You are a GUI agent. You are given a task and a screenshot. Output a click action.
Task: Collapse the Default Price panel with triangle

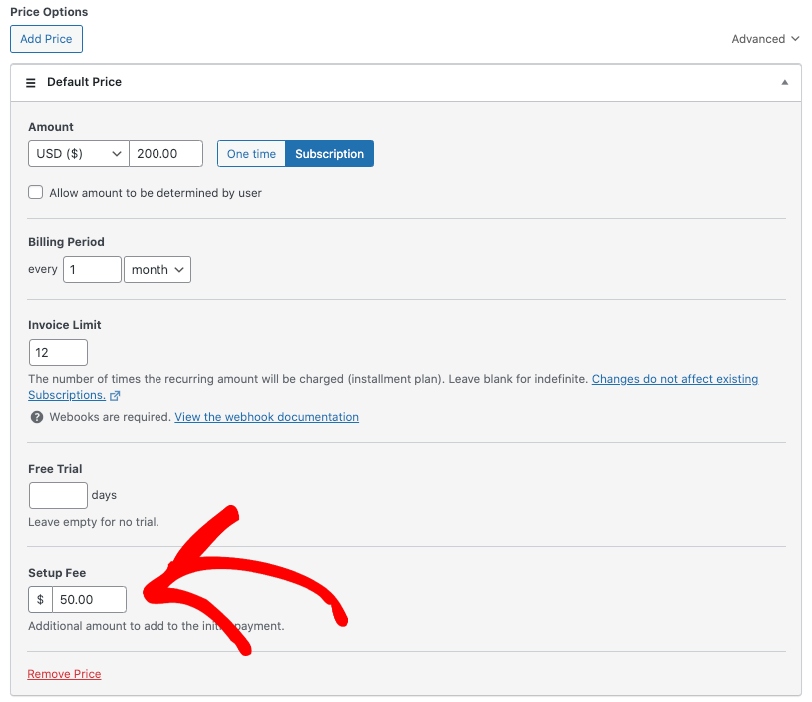tap(785, 82)
